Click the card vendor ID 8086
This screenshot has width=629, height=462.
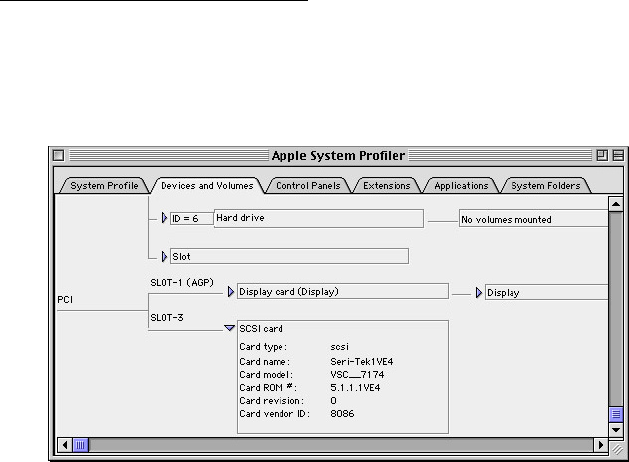pyautogui.click(x=342, y=413)
